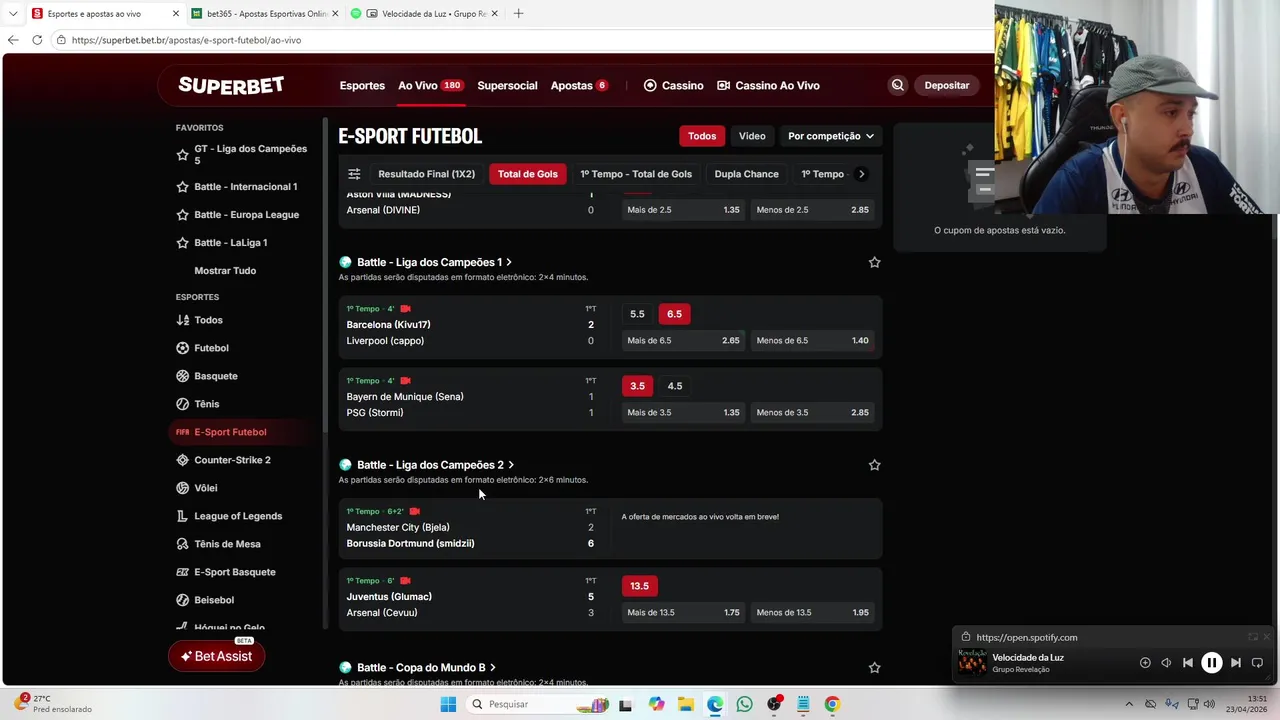Screen dimensions: 1280x720
Task: Select Todos sports in sidebar
Action: tap(208, 320)
